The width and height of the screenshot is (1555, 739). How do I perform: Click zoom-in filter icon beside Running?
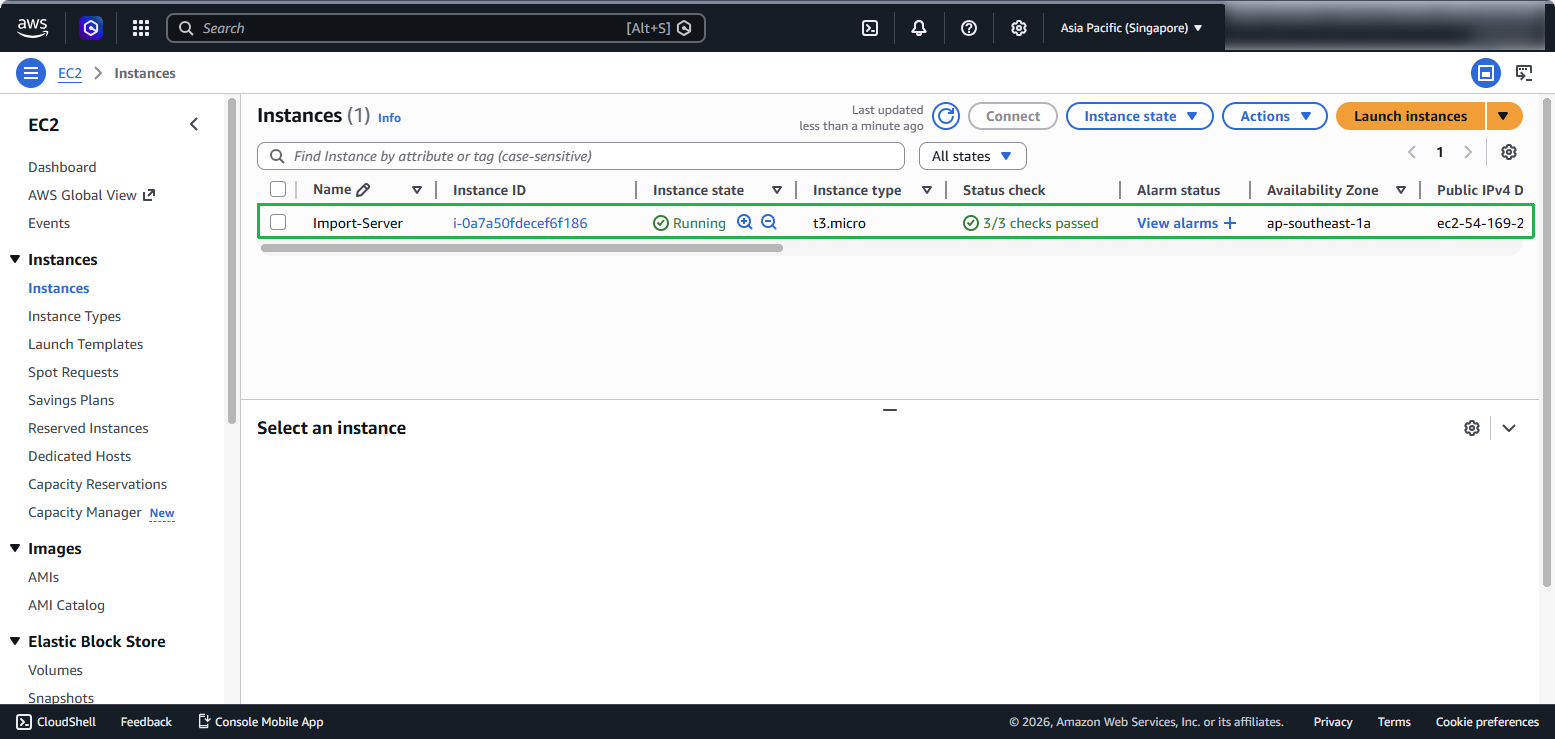pos(744,222)
